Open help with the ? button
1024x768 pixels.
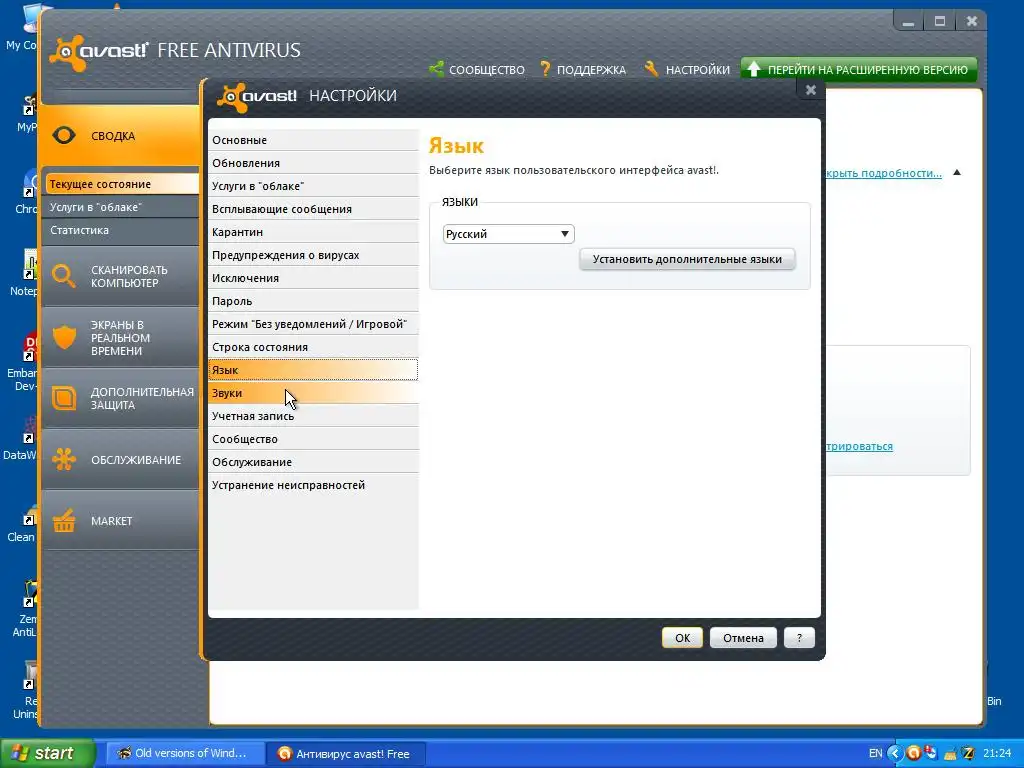(799, 638)
